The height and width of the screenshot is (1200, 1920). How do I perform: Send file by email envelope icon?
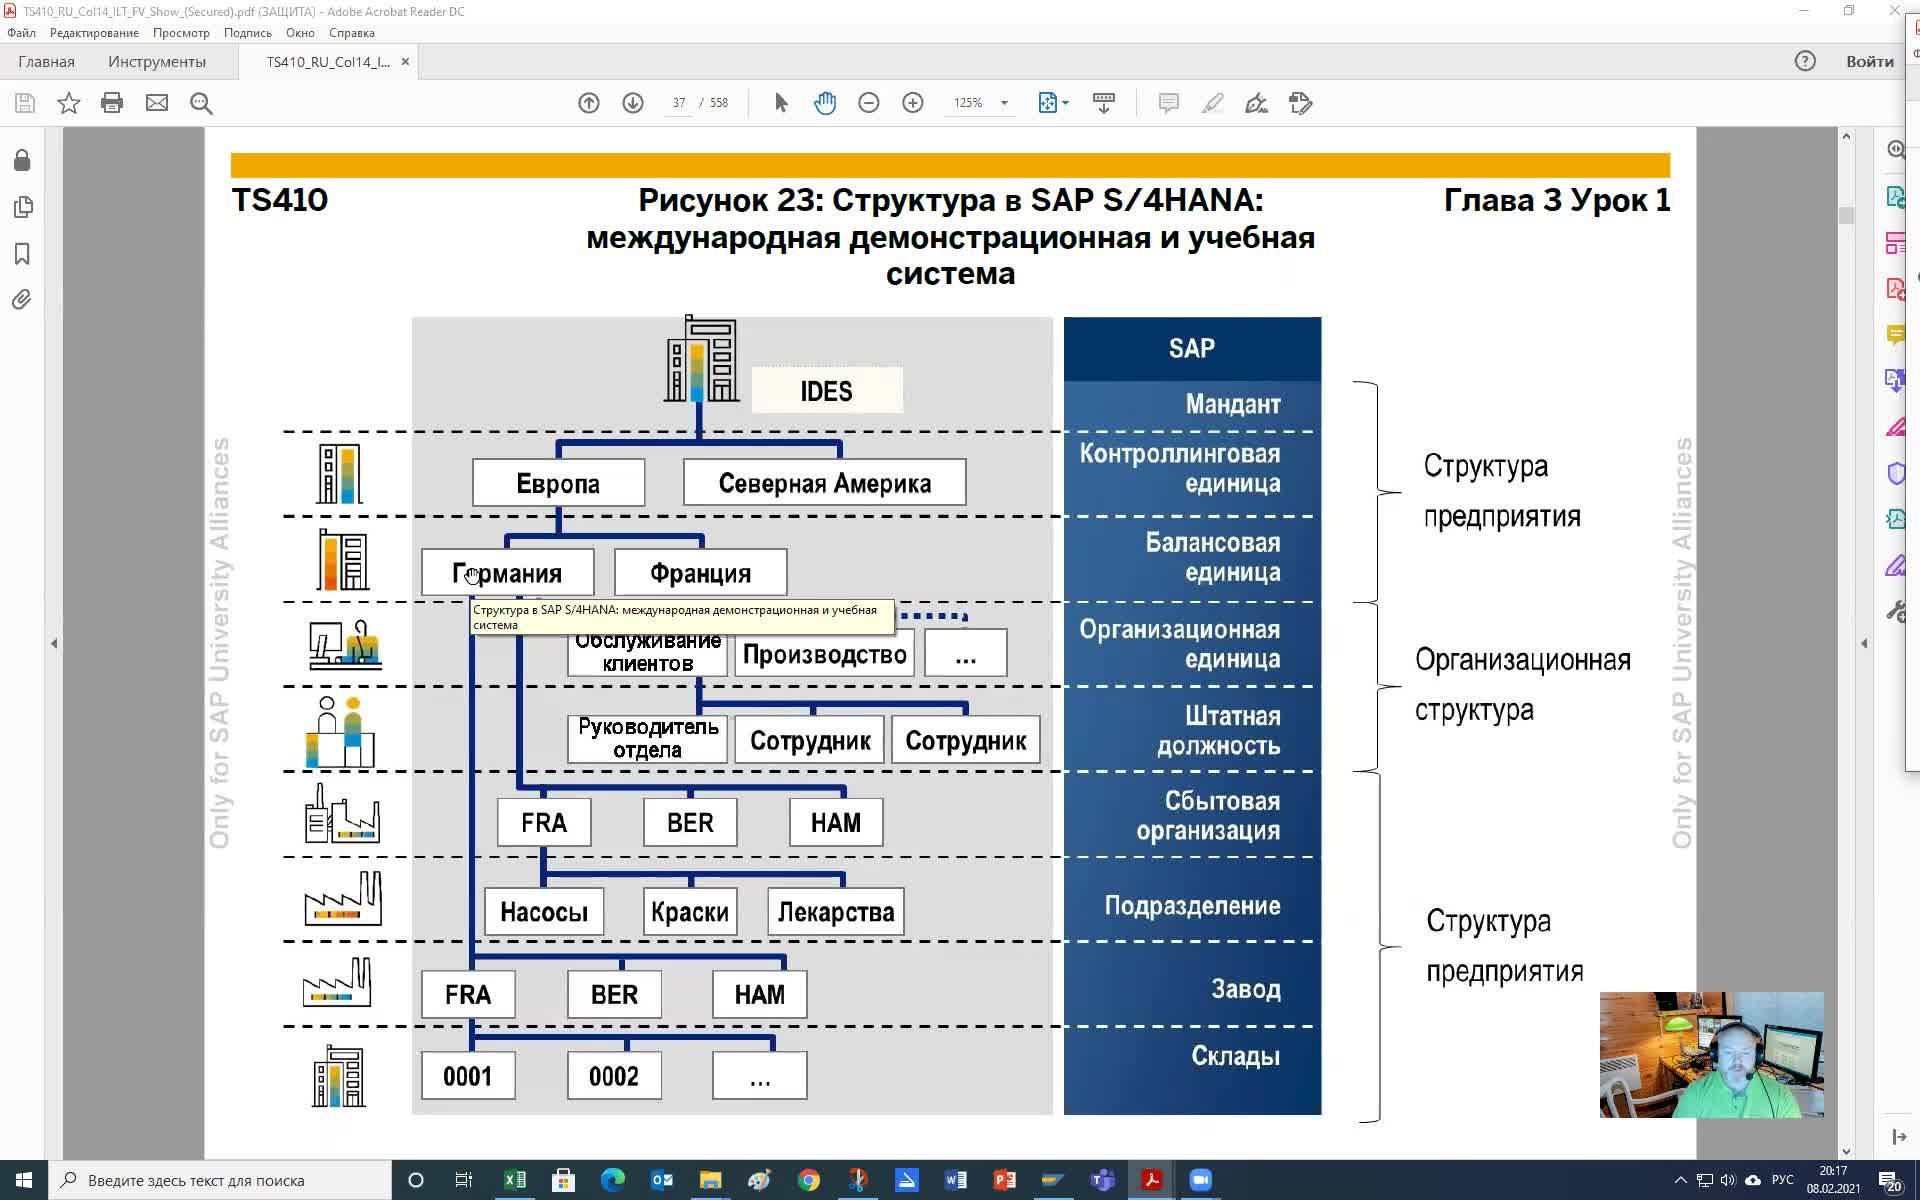[157, 103]
